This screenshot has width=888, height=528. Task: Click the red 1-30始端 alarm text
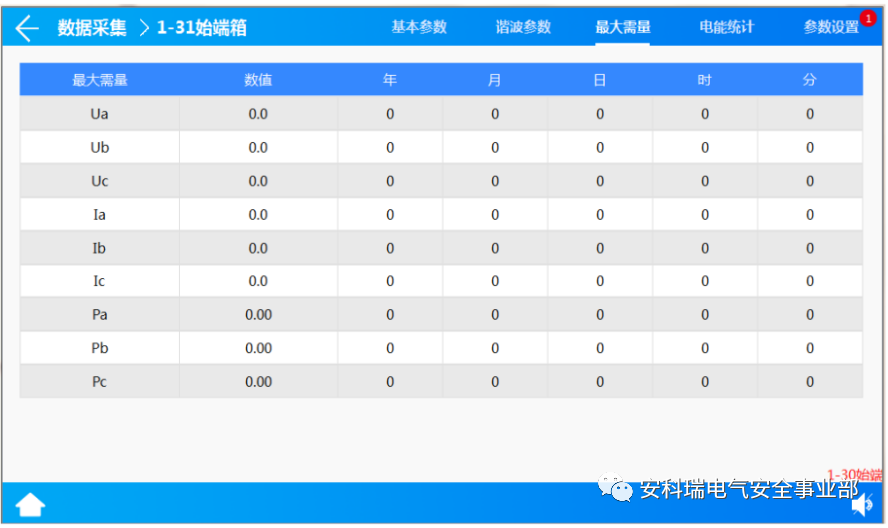pos(855,475)
